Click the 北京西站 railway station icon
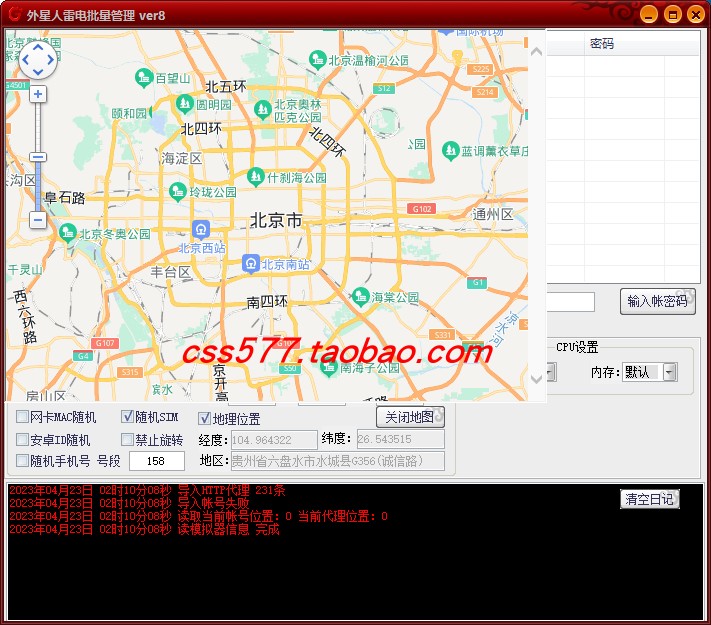Viewport: 711px width, 625px height. point(200,229)
